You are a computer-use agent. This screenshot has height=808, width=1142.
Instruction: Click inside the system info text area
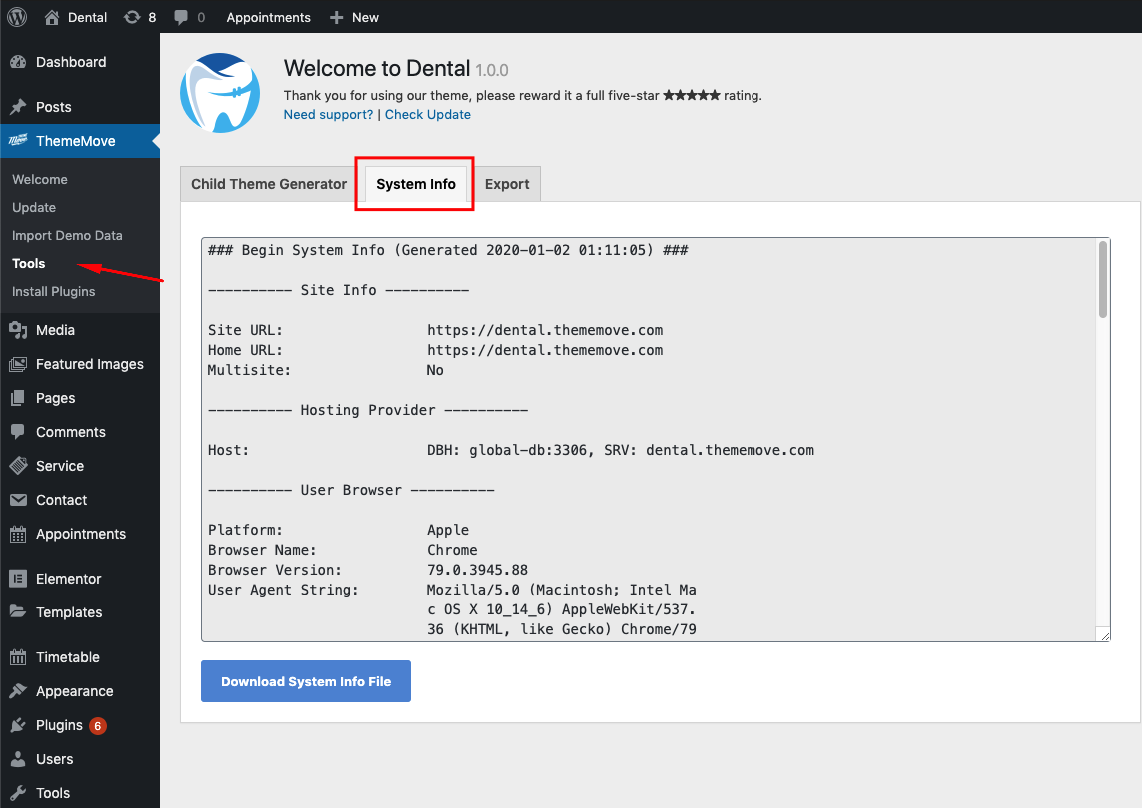(655, 439)
